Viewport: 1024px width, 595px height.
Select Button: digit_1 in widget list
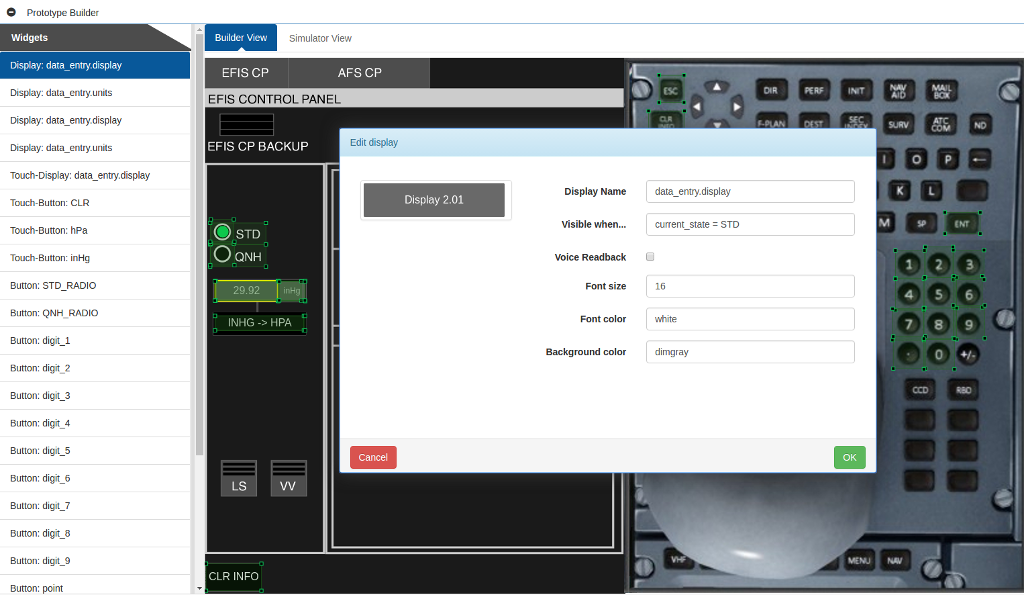pyautogui.click(x=95, y=340)
